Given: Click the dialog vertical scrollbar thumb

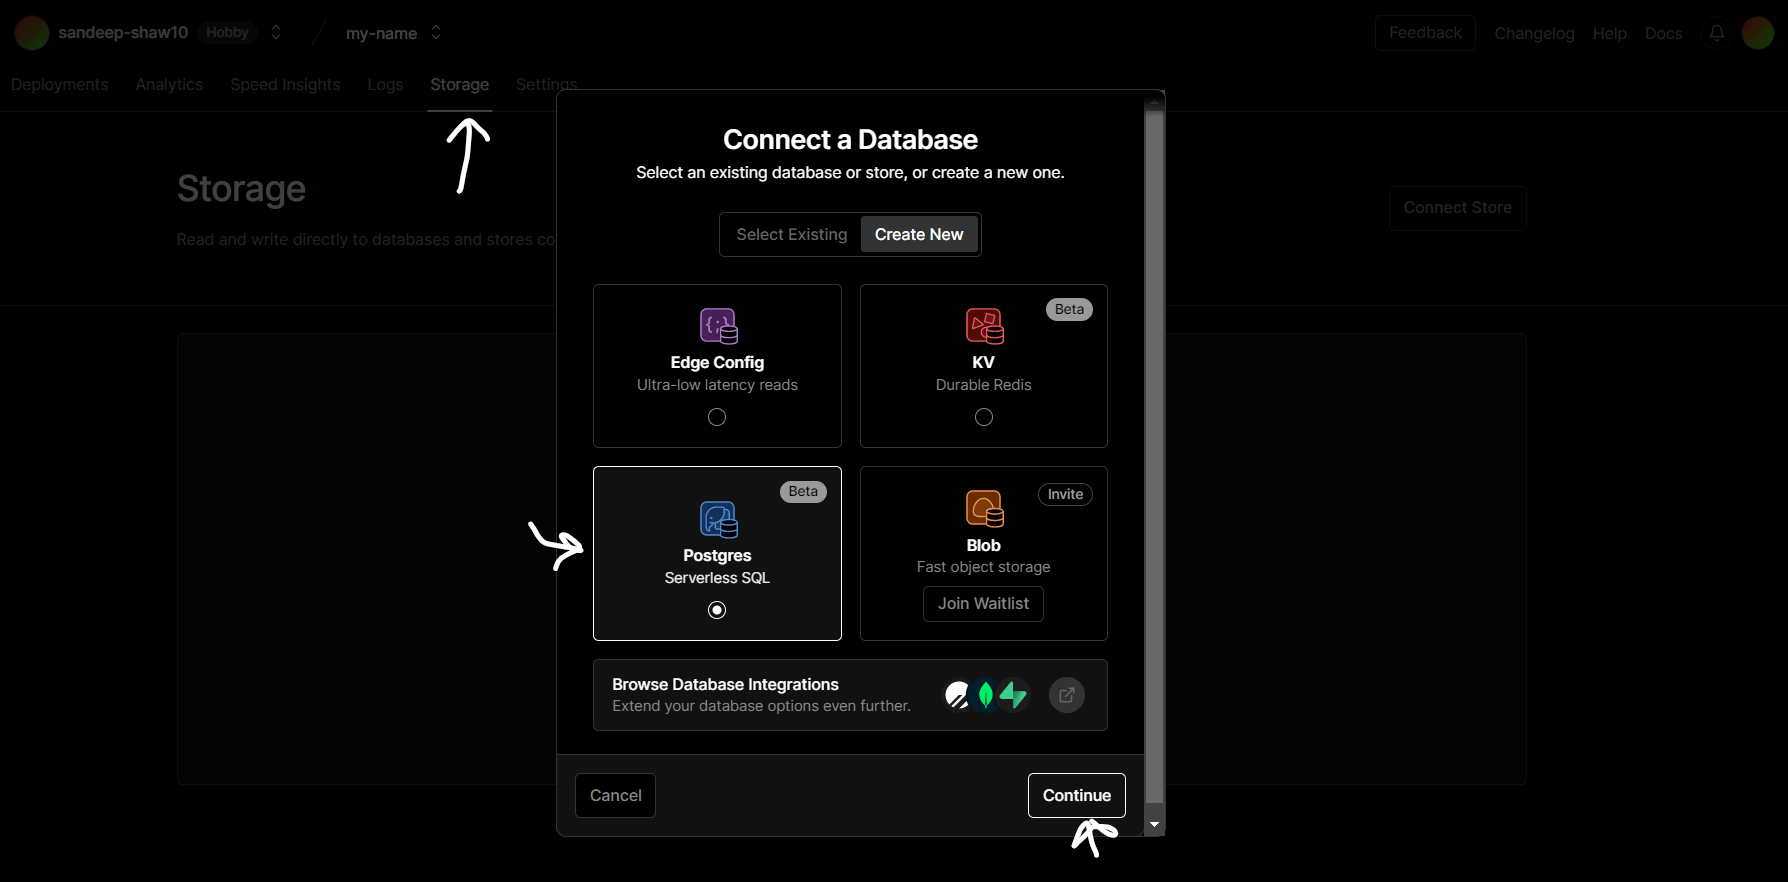Looking at the screenshot, I should [1154, 457].
